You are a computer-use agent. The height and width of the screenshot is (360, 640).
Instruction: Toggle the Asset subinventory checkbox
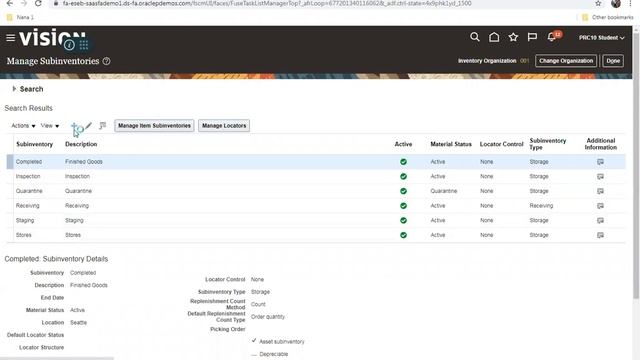tap(254, 341)
